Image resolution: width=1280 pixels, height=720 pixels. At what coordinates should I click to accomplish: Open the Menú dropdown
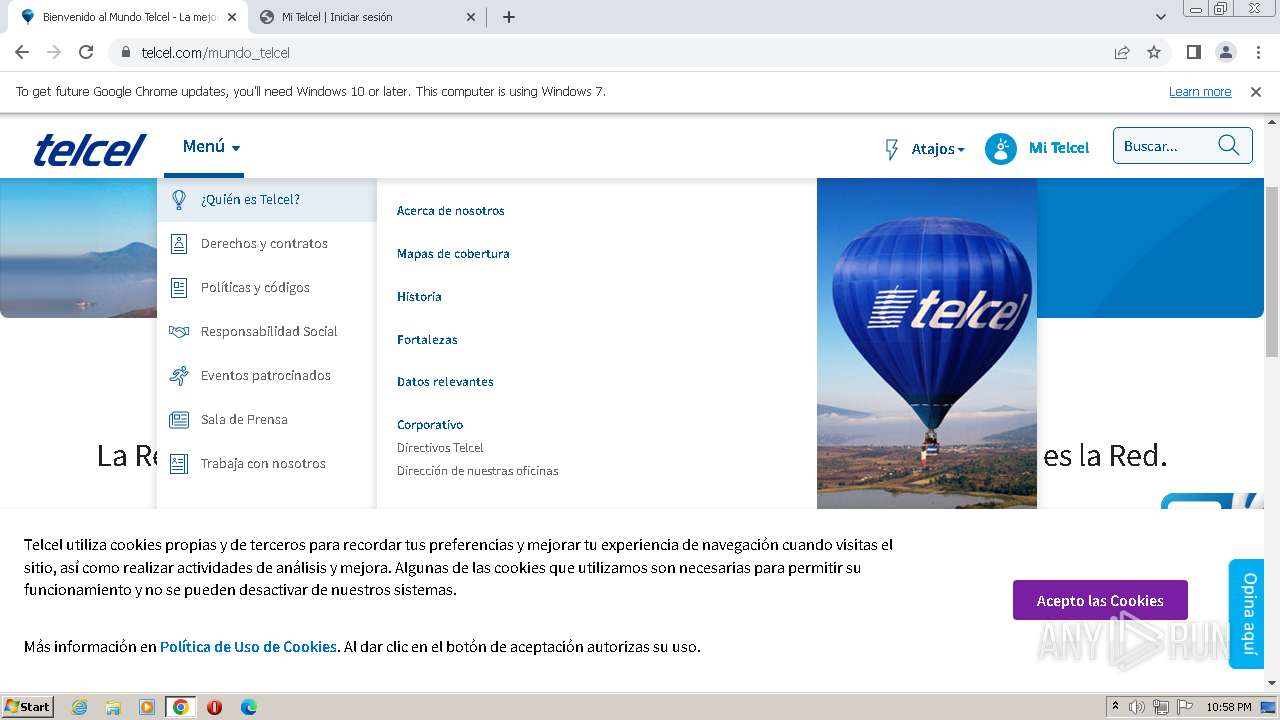click(211, 147)
